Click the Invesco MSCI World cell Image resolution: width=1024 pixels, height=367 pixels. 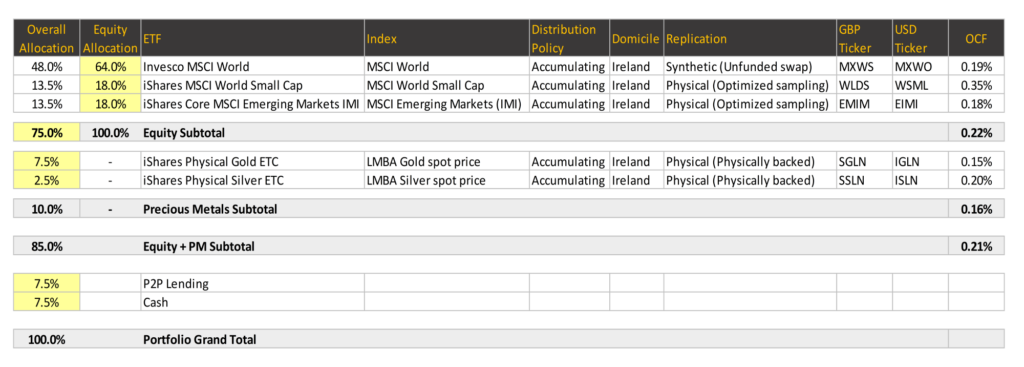point(252,66)
